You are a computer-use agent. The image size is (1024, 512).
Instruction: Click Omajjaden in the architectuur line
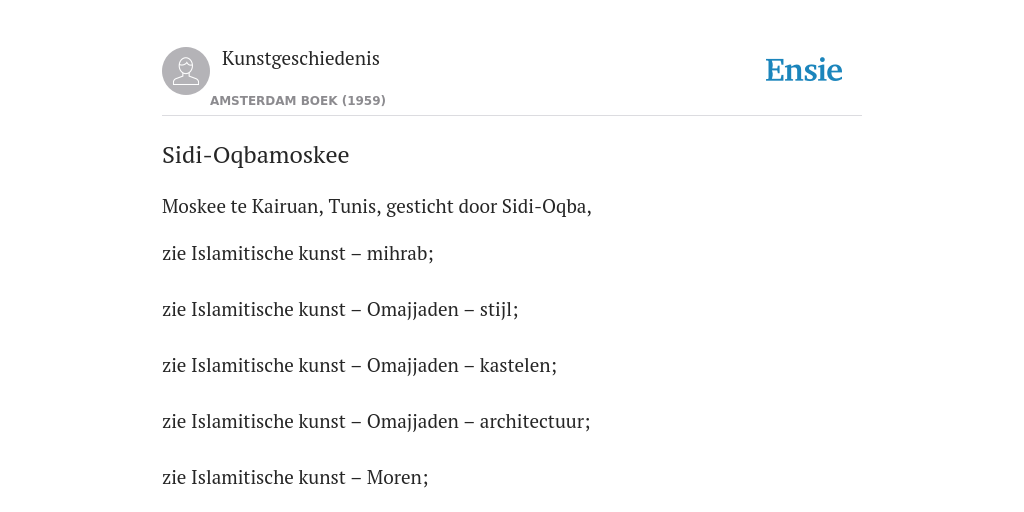click(413, 422)
